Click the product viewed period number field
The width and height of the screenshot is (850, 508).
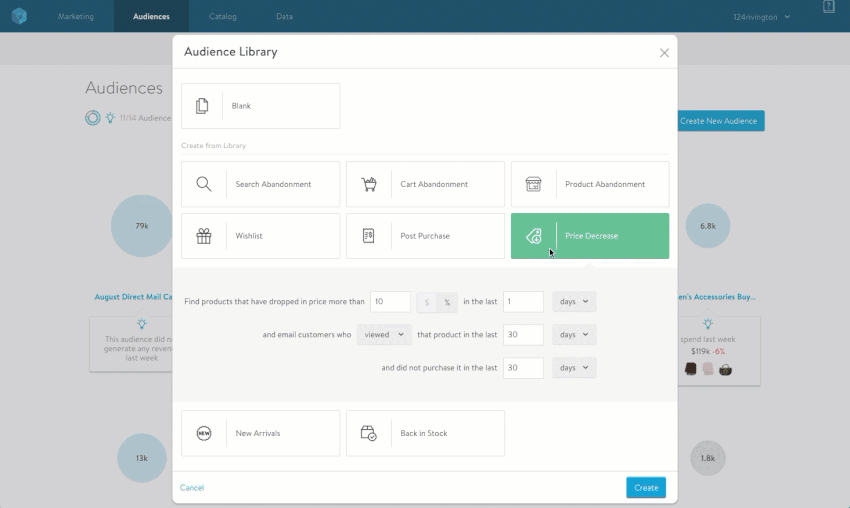523,335
